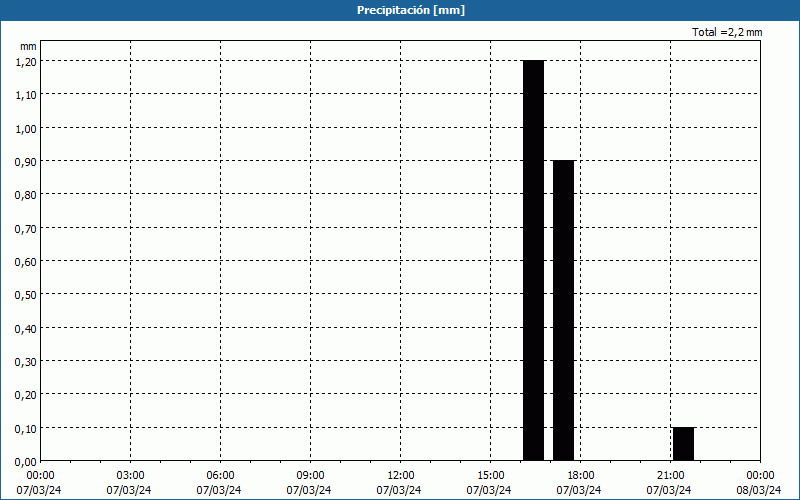Select the precipitation bar reaching 0,90 mm
The width and height of the screenshot is (800, 500).
click(564, 311)
